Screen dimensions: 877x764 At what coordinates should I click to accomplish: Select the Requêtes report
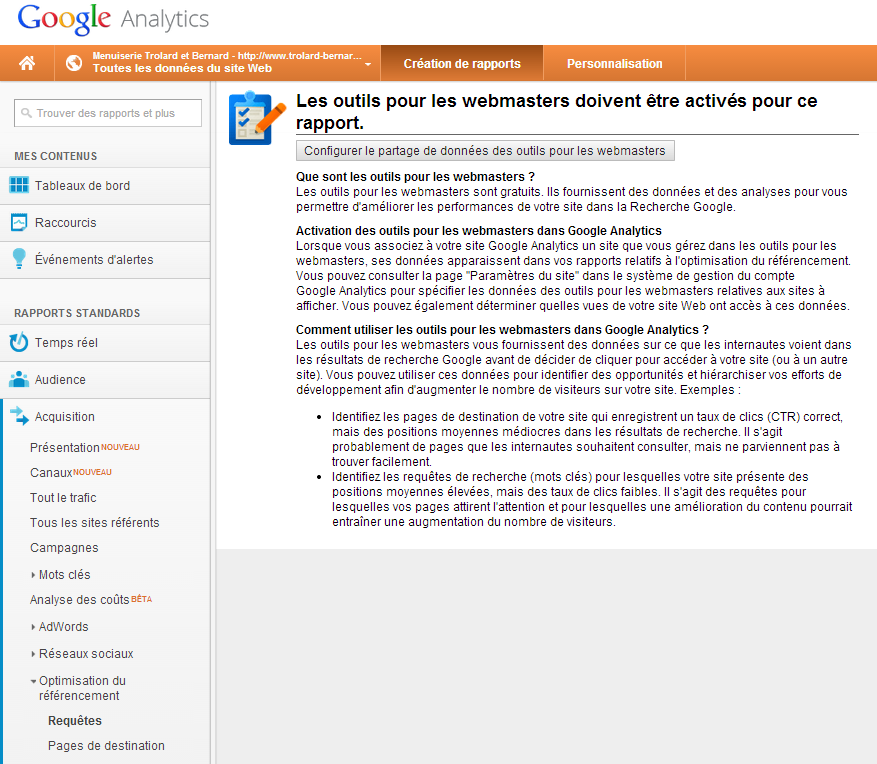75,720
